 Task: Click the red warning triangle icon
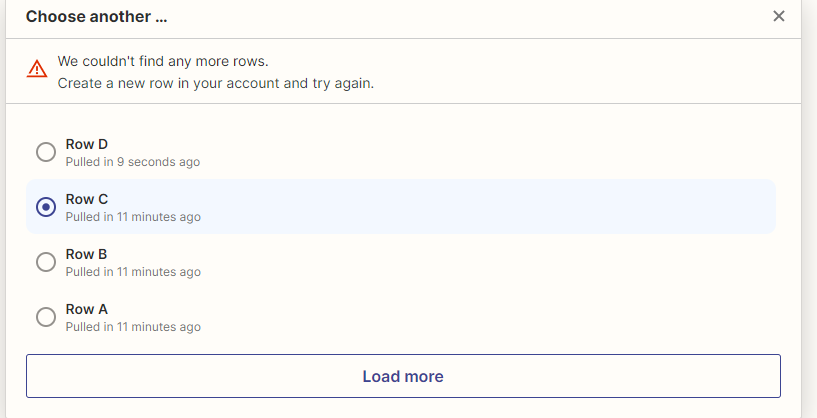coord(37,69)
